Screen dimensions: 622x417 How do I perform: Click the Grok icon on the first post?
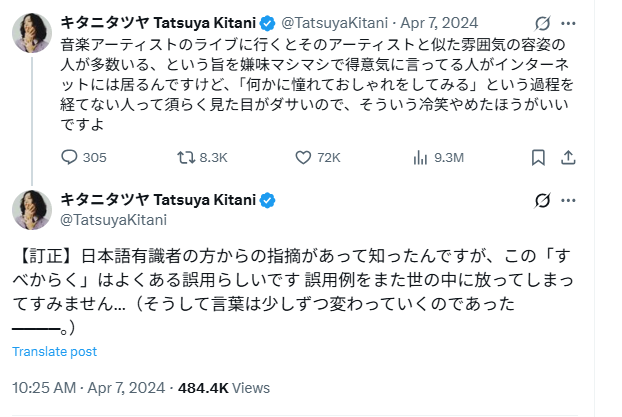click(x=544, y=21)
